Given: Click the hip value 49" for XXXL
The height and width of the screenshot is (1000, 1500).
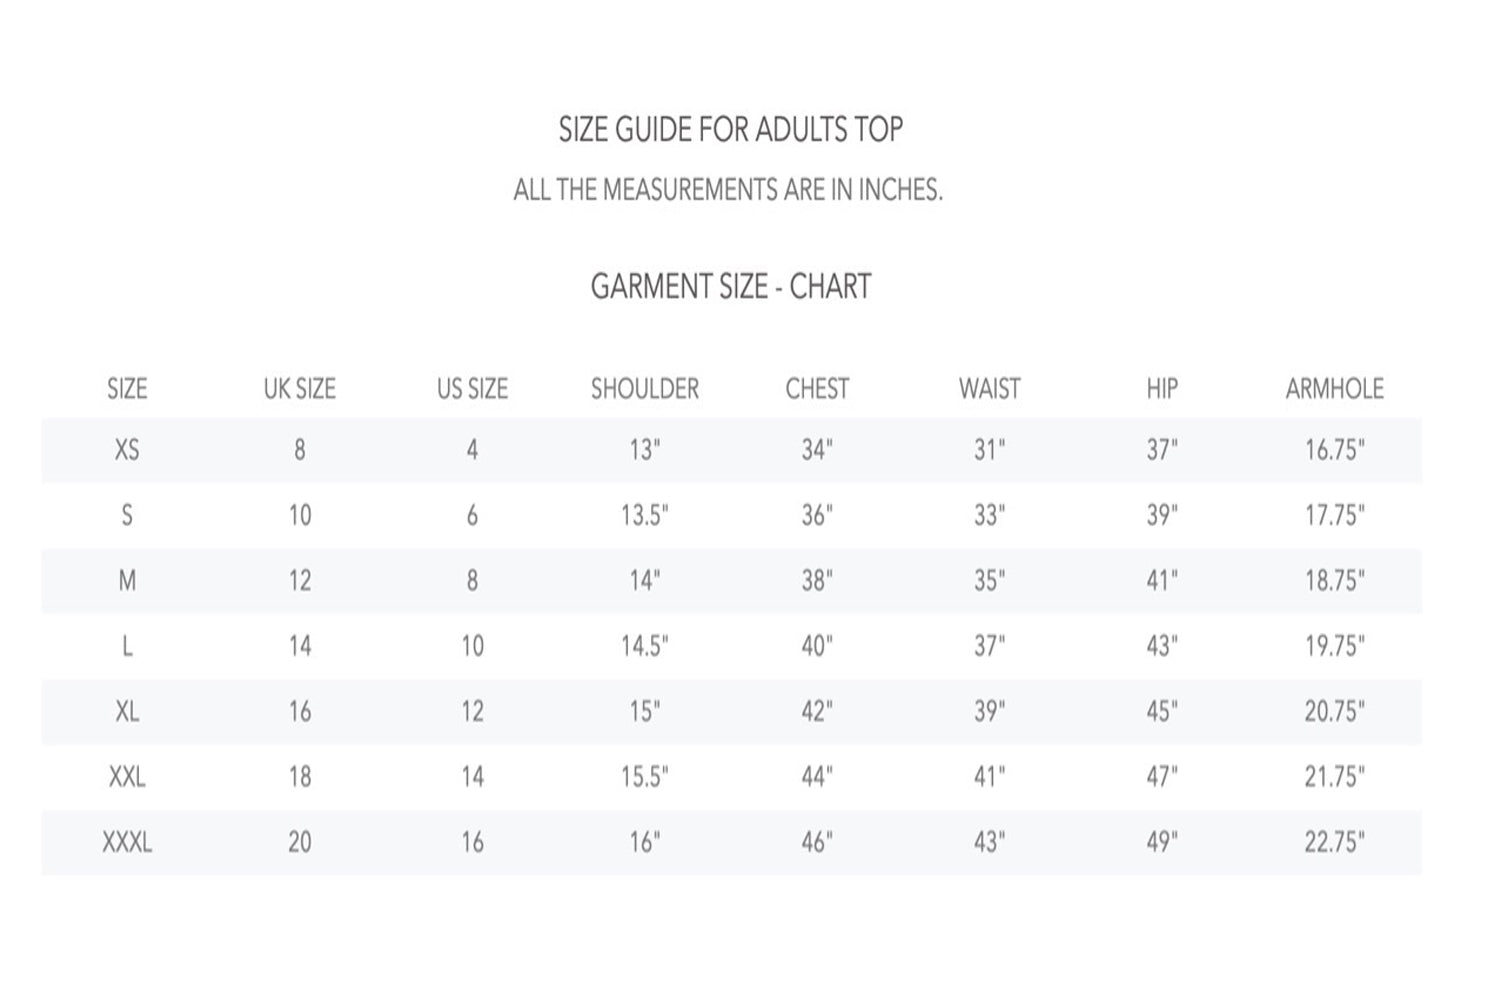Looking at the screenshot, I should (1162, 842).
